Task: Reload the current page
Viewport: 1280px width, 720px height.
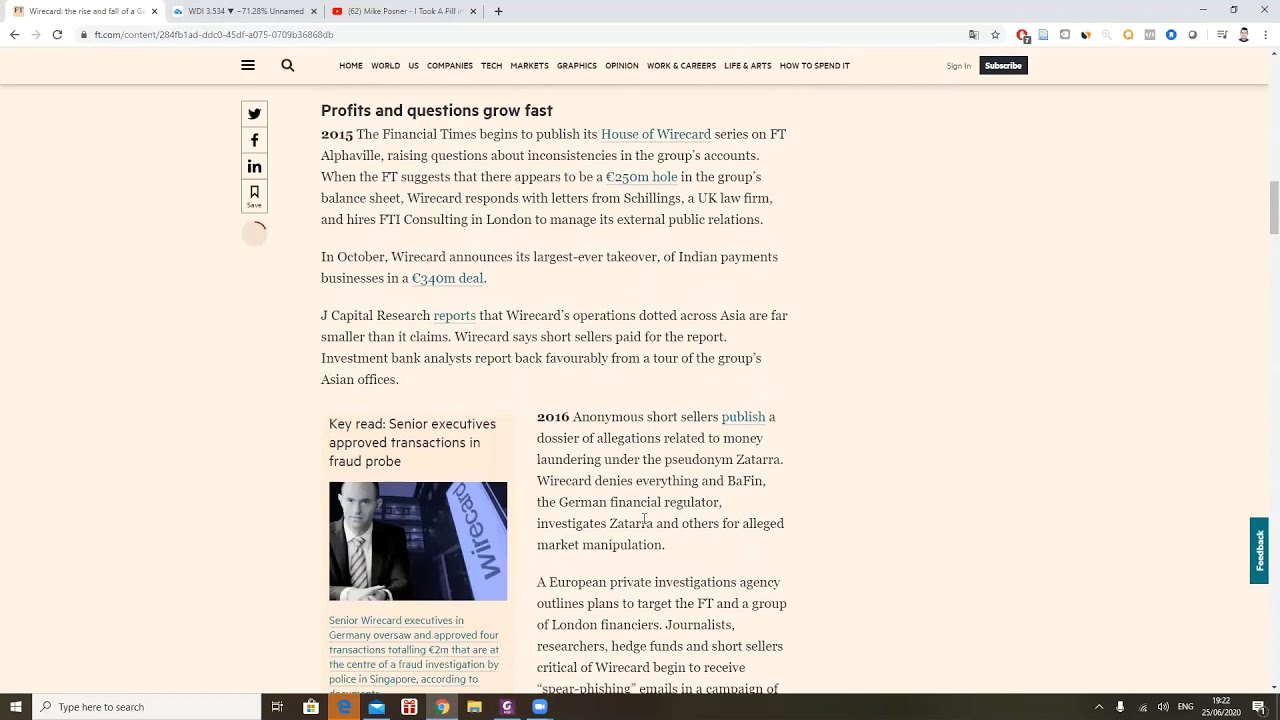Action: coord(57,34)
